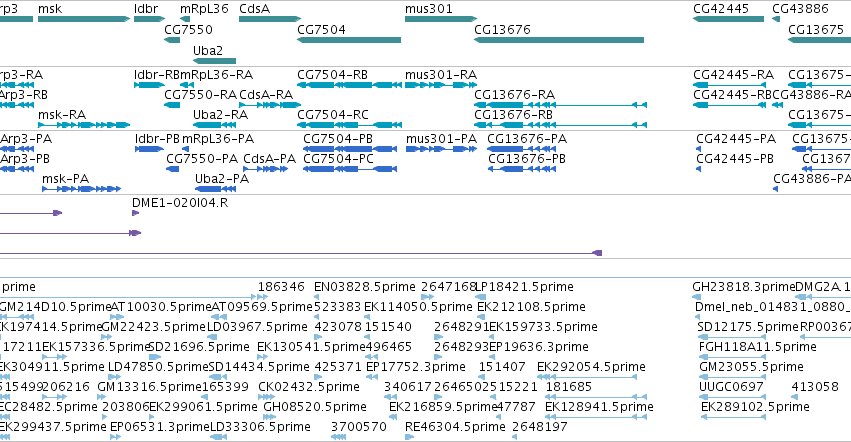Screen dimensions: 851x442
Task: Click protein CG13676-PB
Action: click(x=522, y=169)
